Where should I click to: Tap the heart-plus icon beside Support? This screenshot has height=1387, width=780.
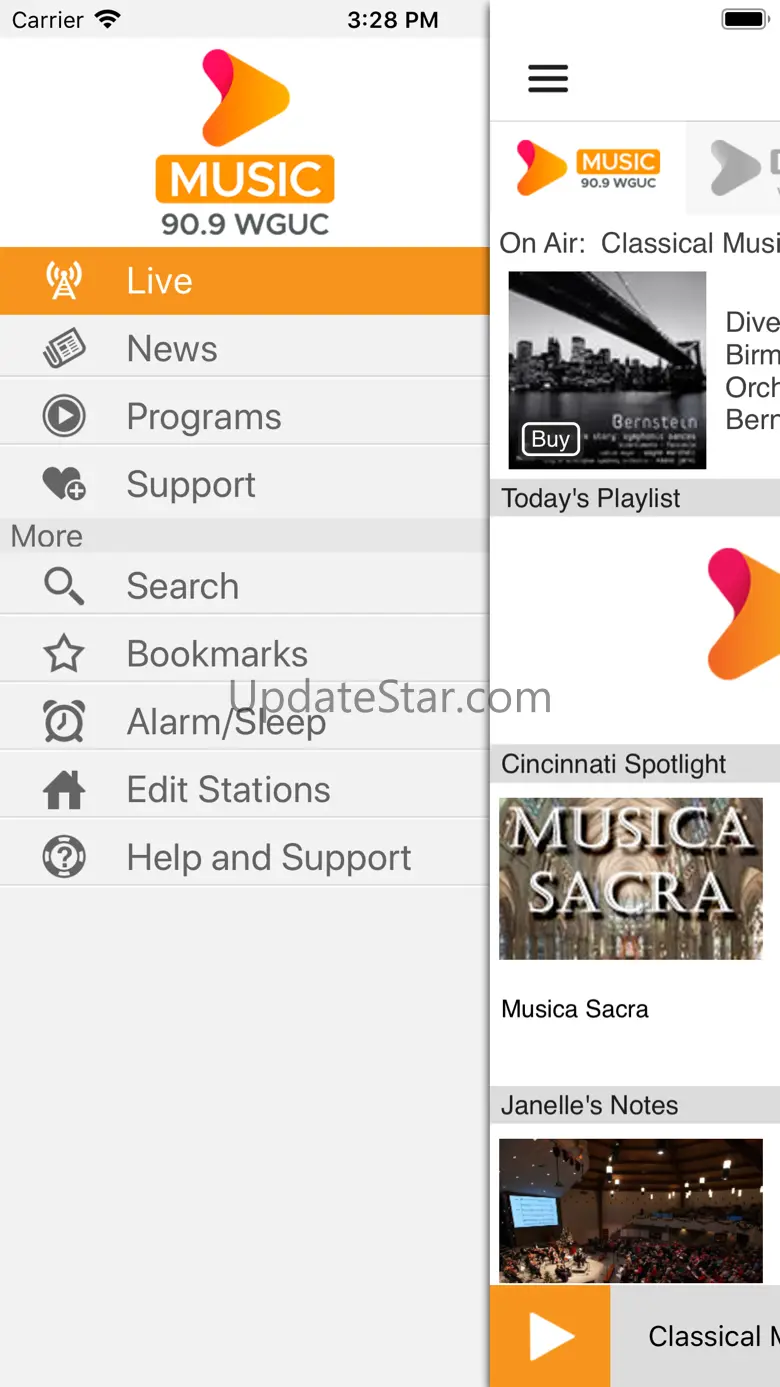pyautogui.click(x=64, y=485)
